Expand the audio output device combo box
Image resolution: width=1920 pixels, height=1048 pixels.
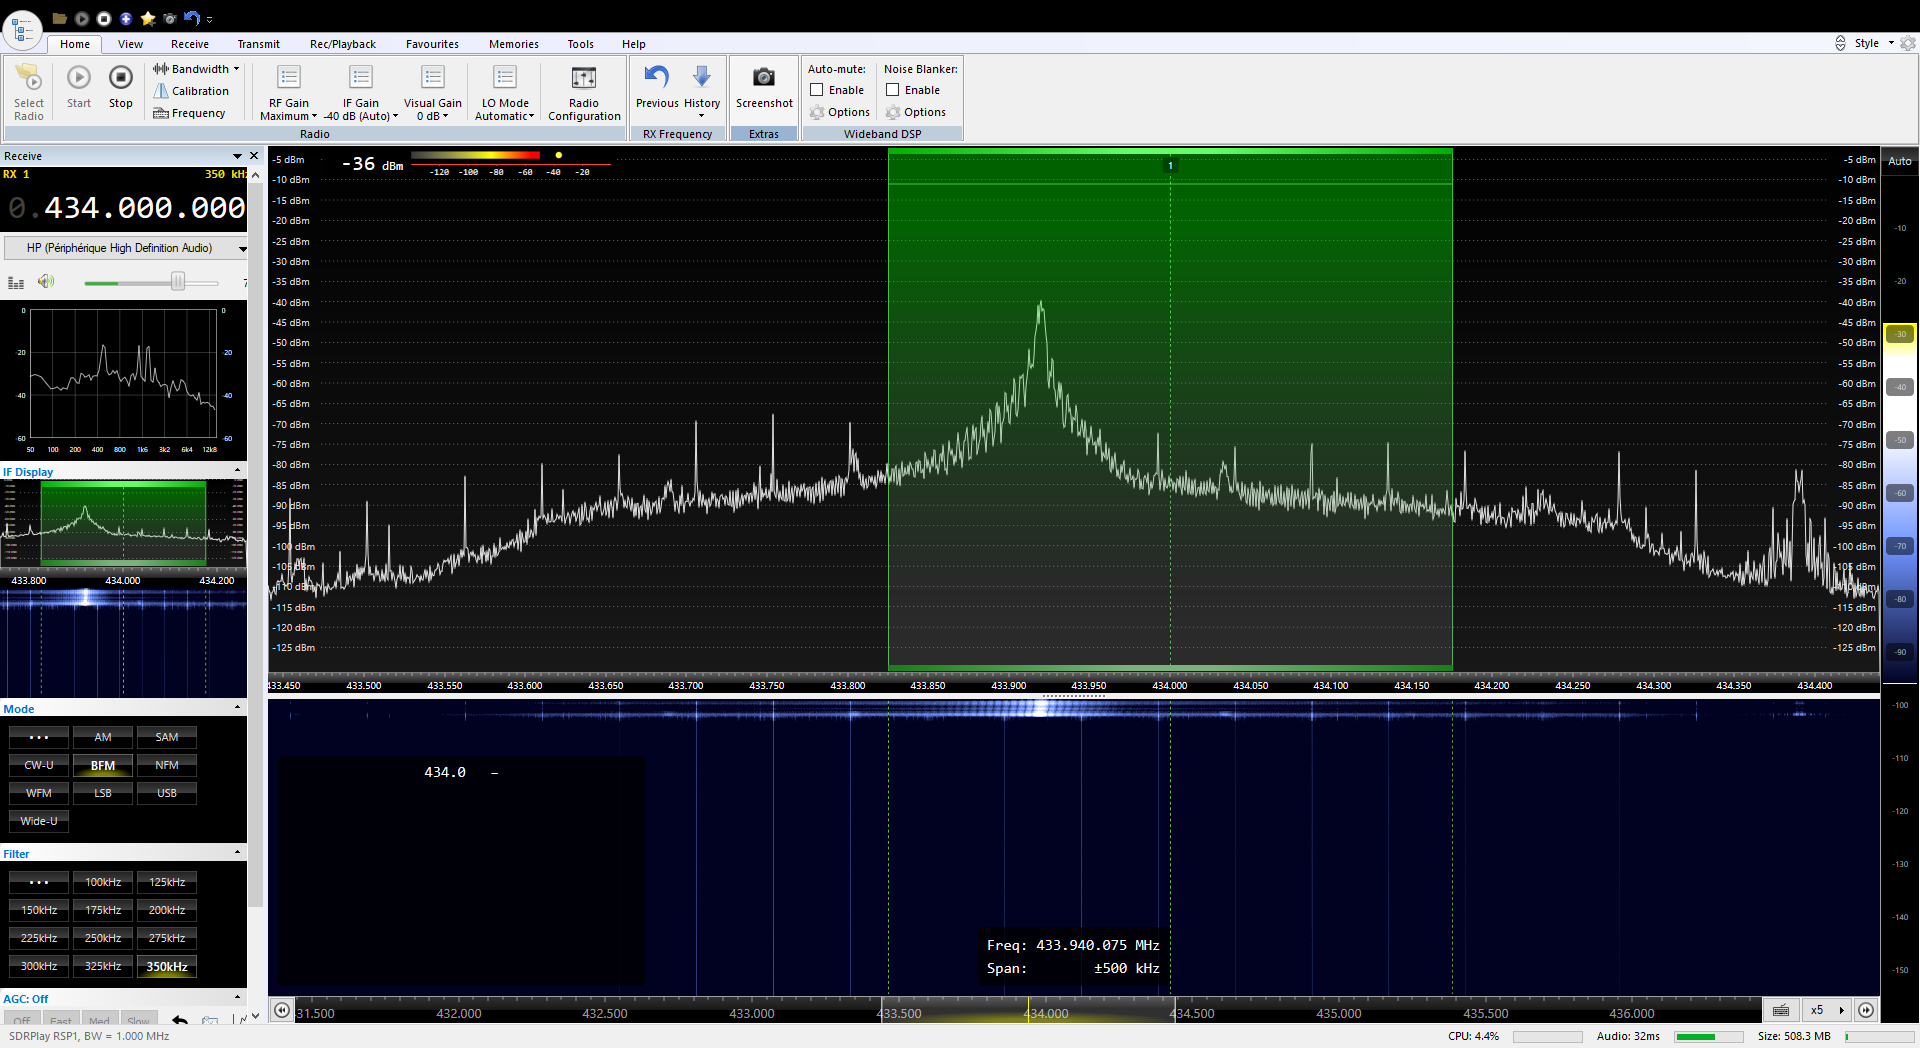242,248
